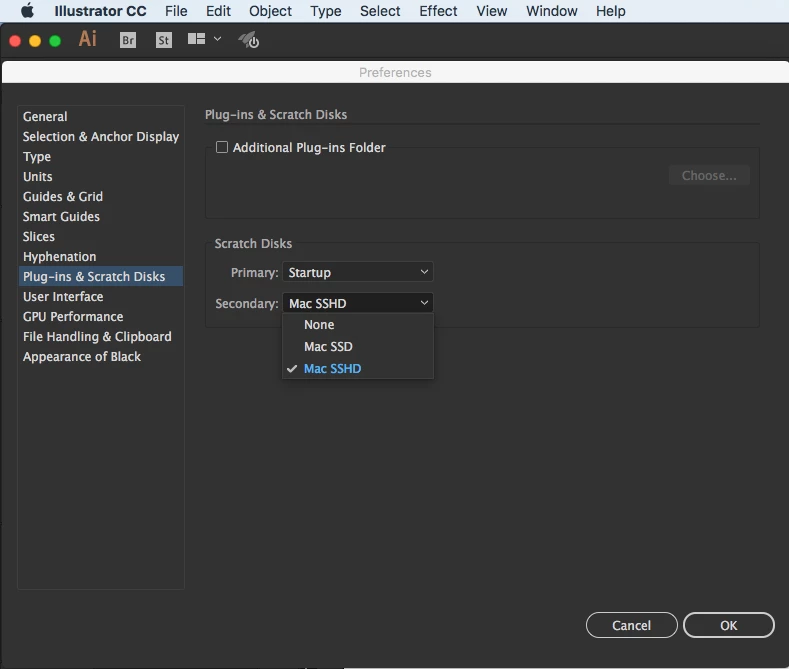Open the Object menu

tap(270, 11)
